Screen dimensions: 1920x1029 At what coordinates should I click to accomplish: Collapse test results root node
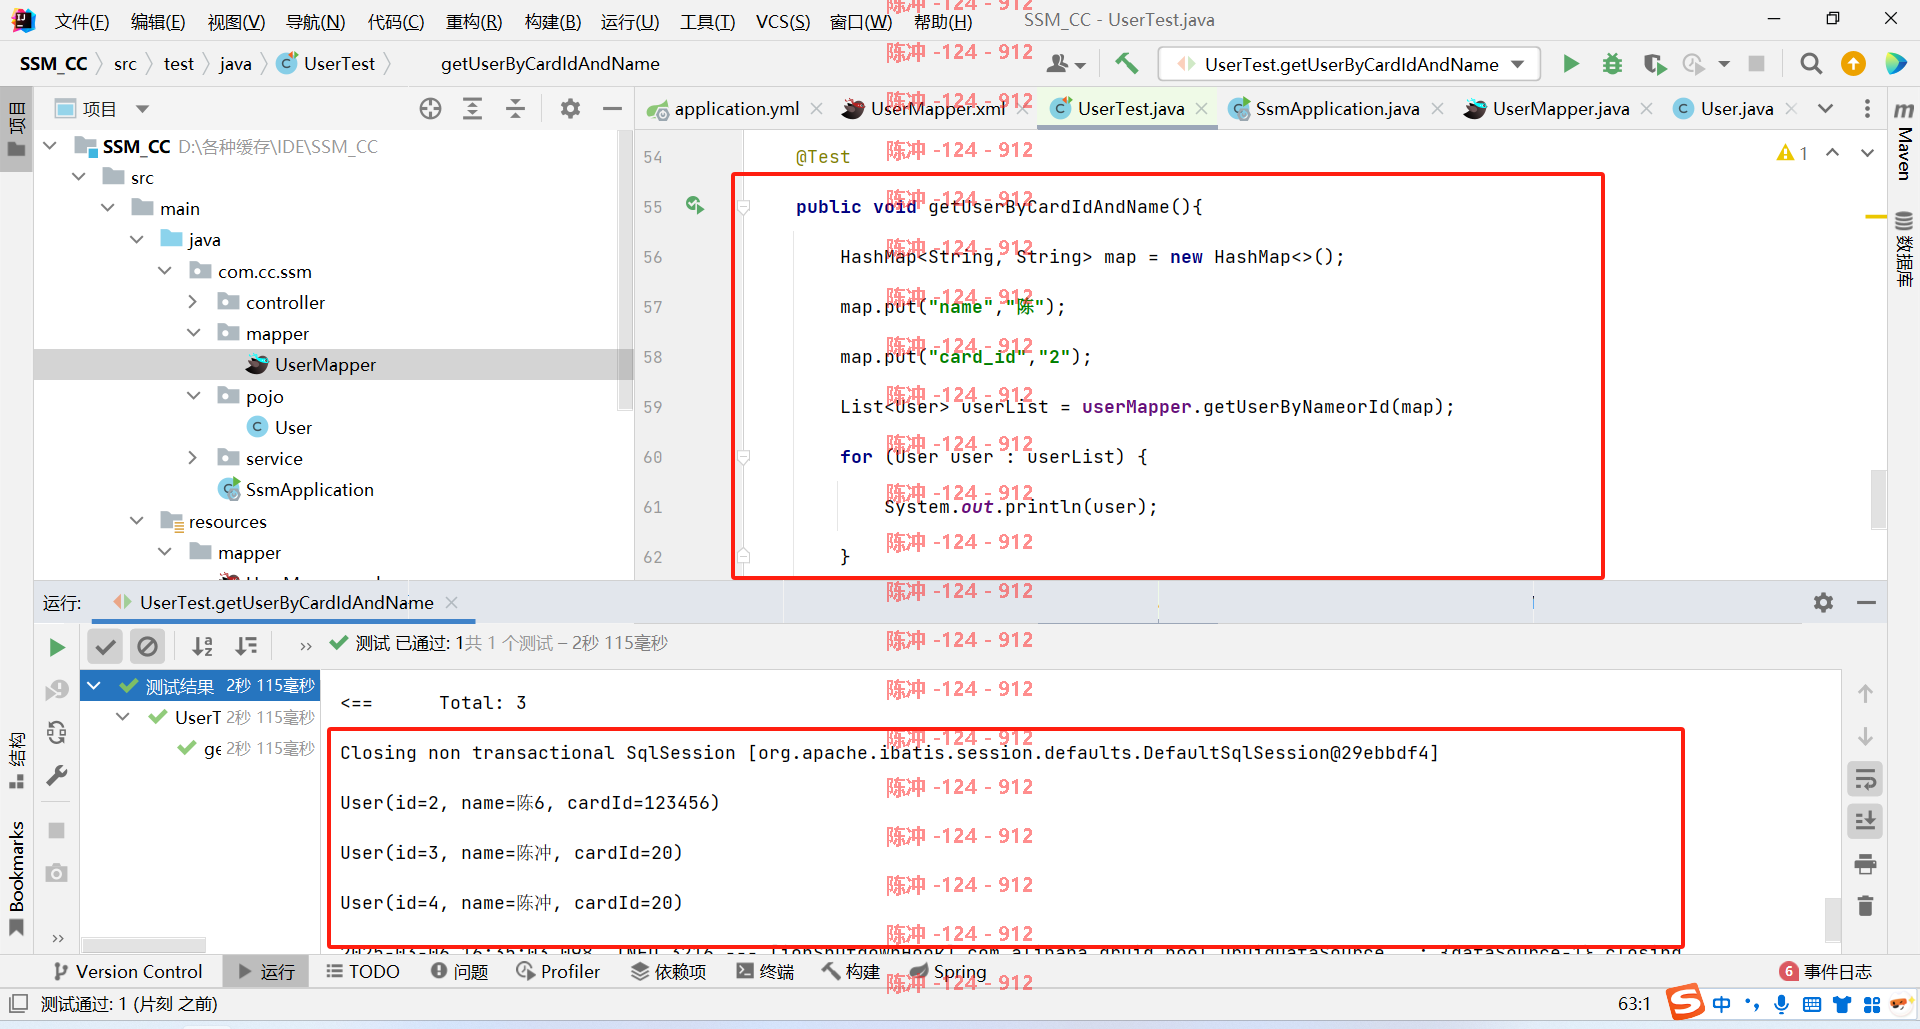(x=94, y=686)
